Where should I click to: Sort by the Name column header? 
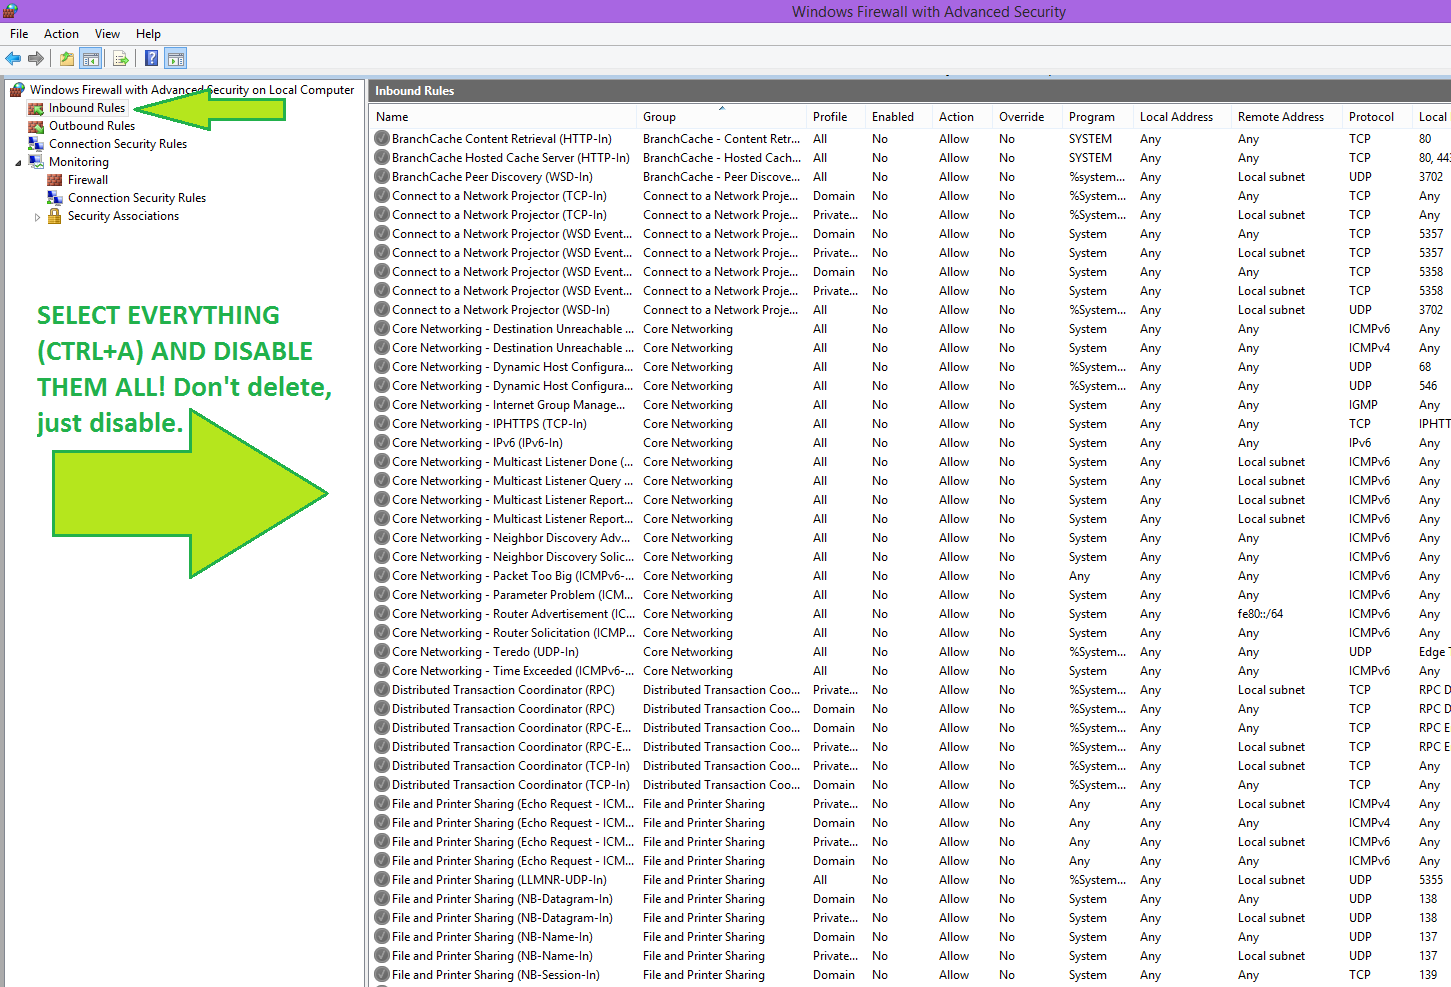click(x=503, y=117)
